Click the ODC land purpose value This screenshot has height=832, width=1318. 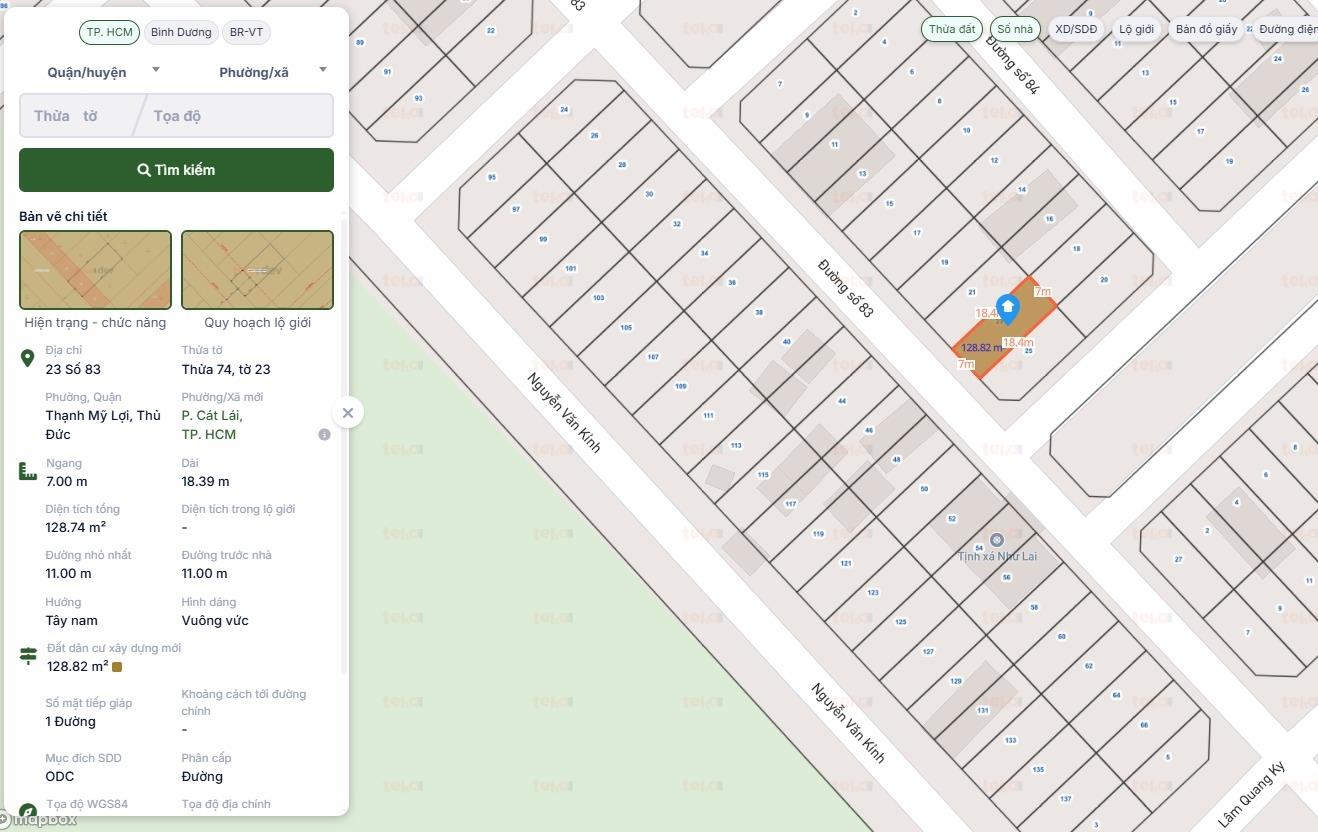pyautogui.click(x=59, y=776)
